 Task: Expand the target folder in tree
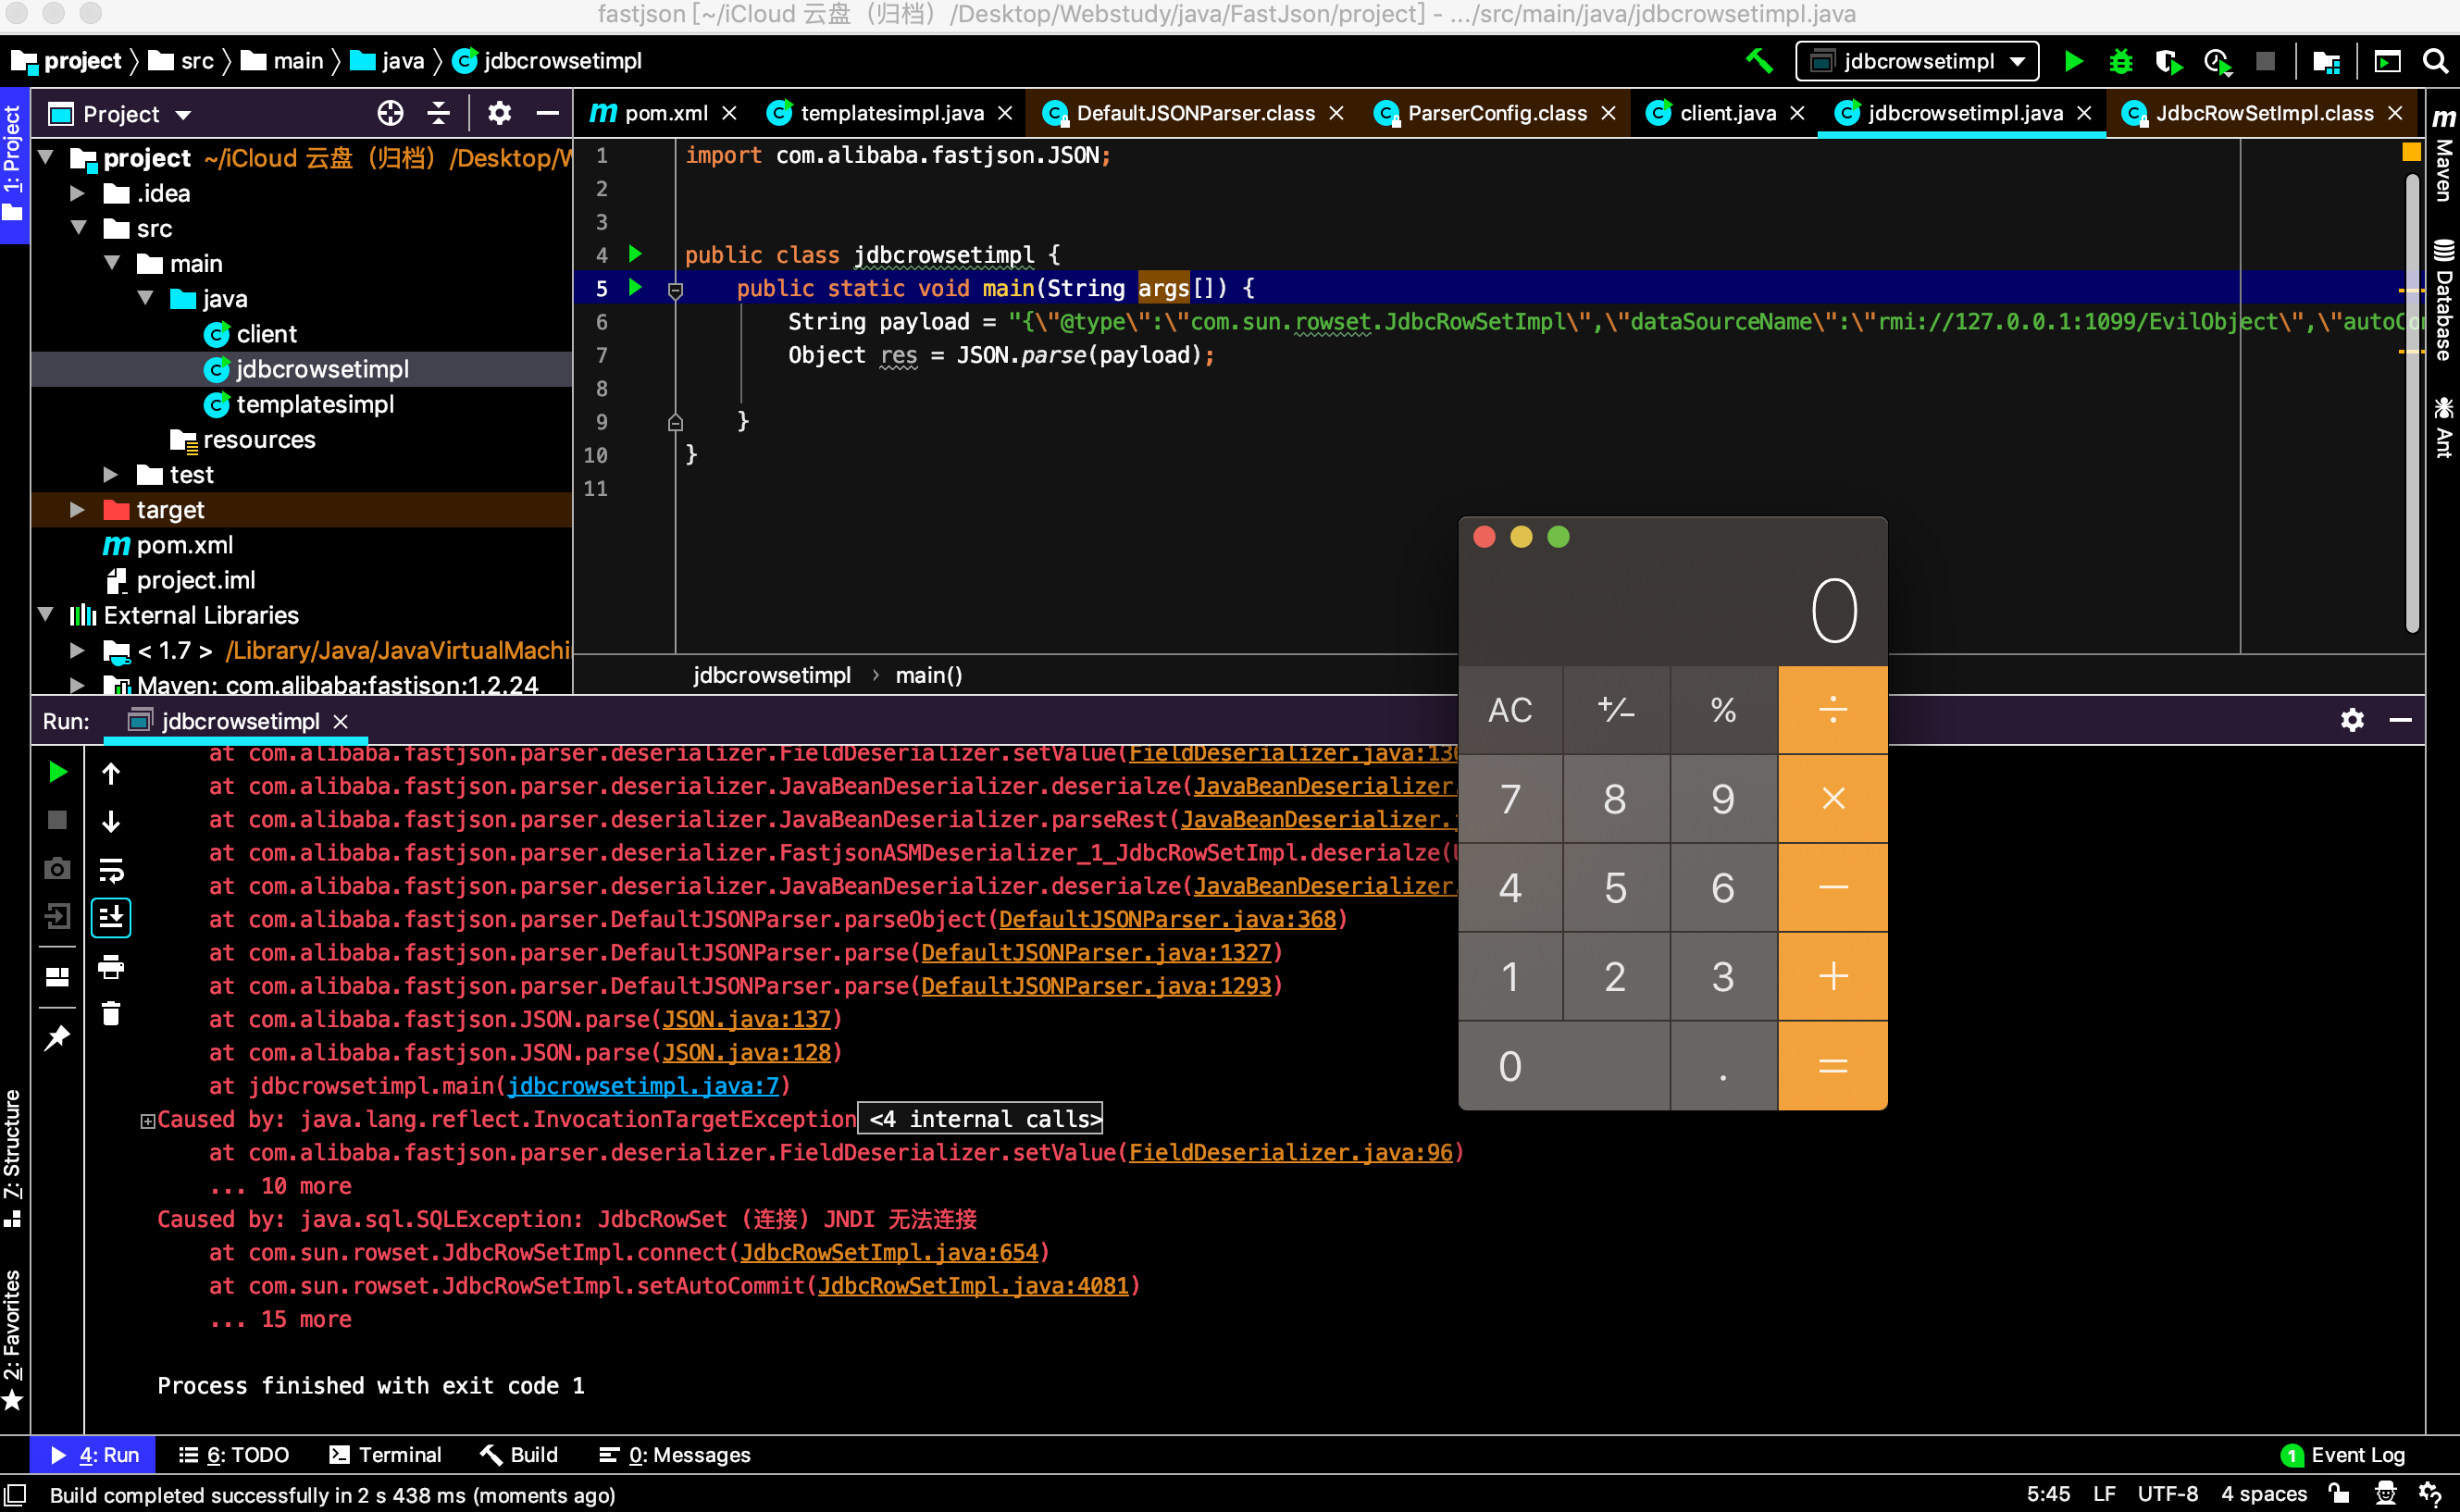[77, 510]
